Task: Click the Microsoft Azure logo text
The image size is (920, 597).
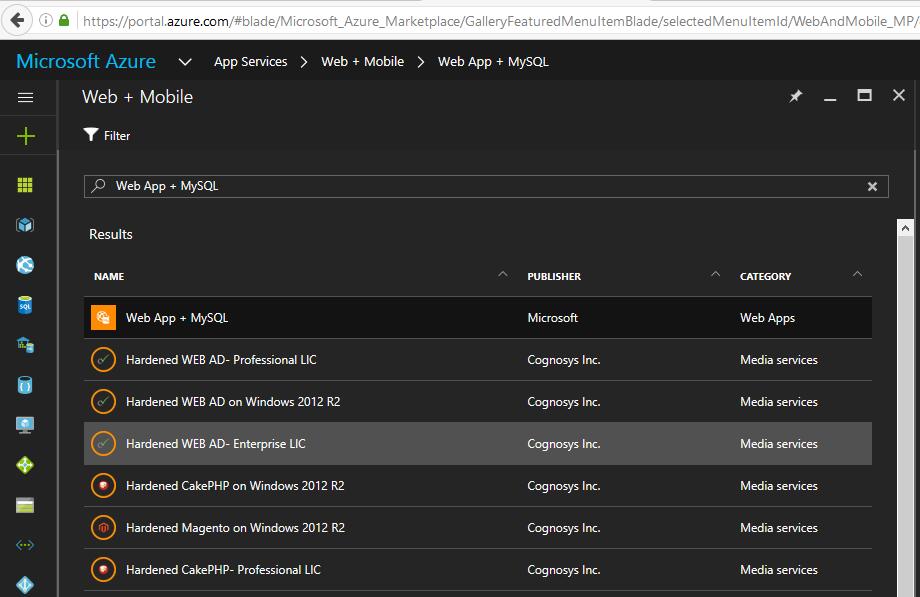Action: 86,61
